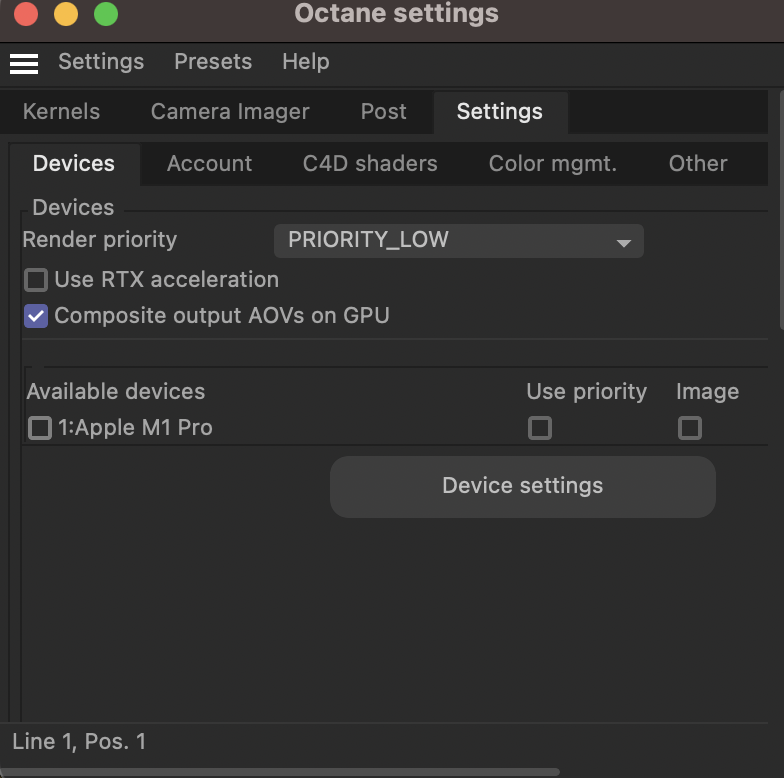This screenshot has height=778, width=784.
Task: Switch to the Camera Imager tab
Action: pos(230,112)
